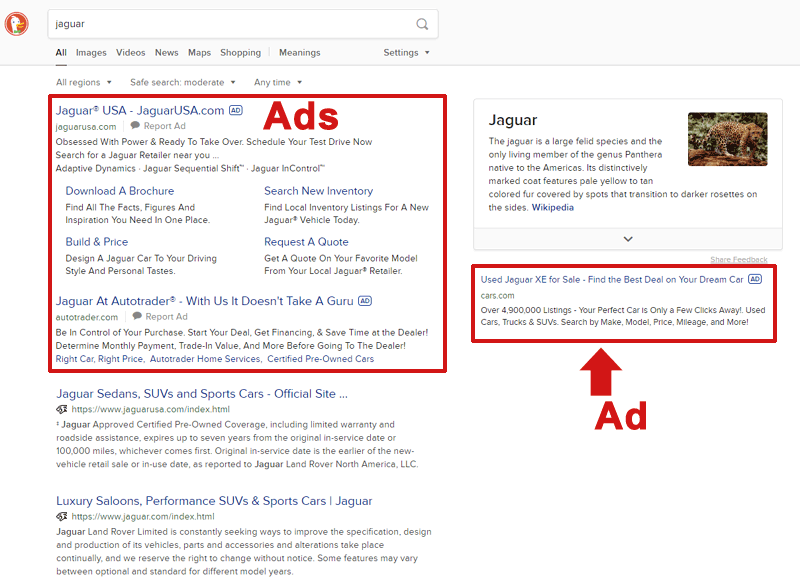Open the Meanings tab

pyautogui.click(x=299, y=51)
